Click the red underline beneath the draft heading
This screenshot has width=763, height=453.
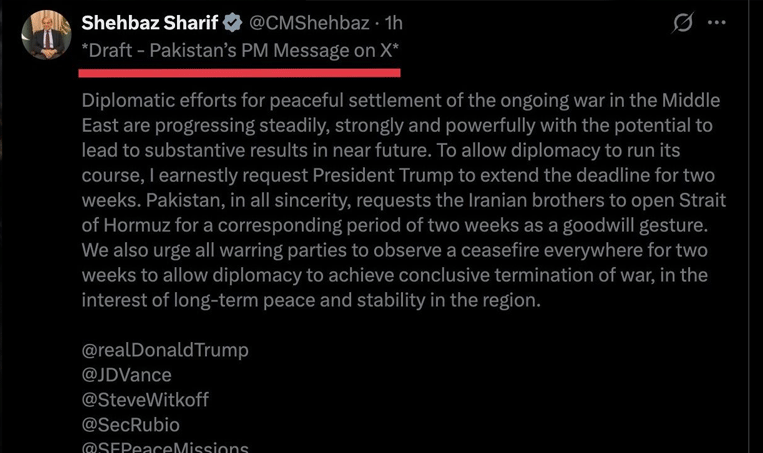[239, 72]
